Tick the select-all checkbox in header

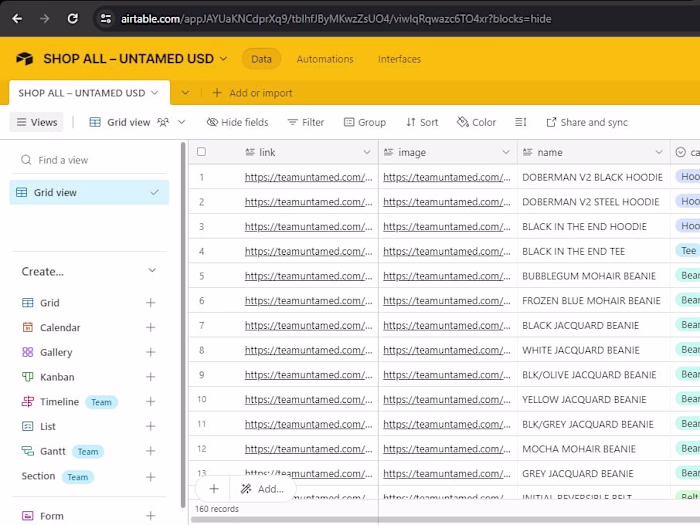point(201,152)
